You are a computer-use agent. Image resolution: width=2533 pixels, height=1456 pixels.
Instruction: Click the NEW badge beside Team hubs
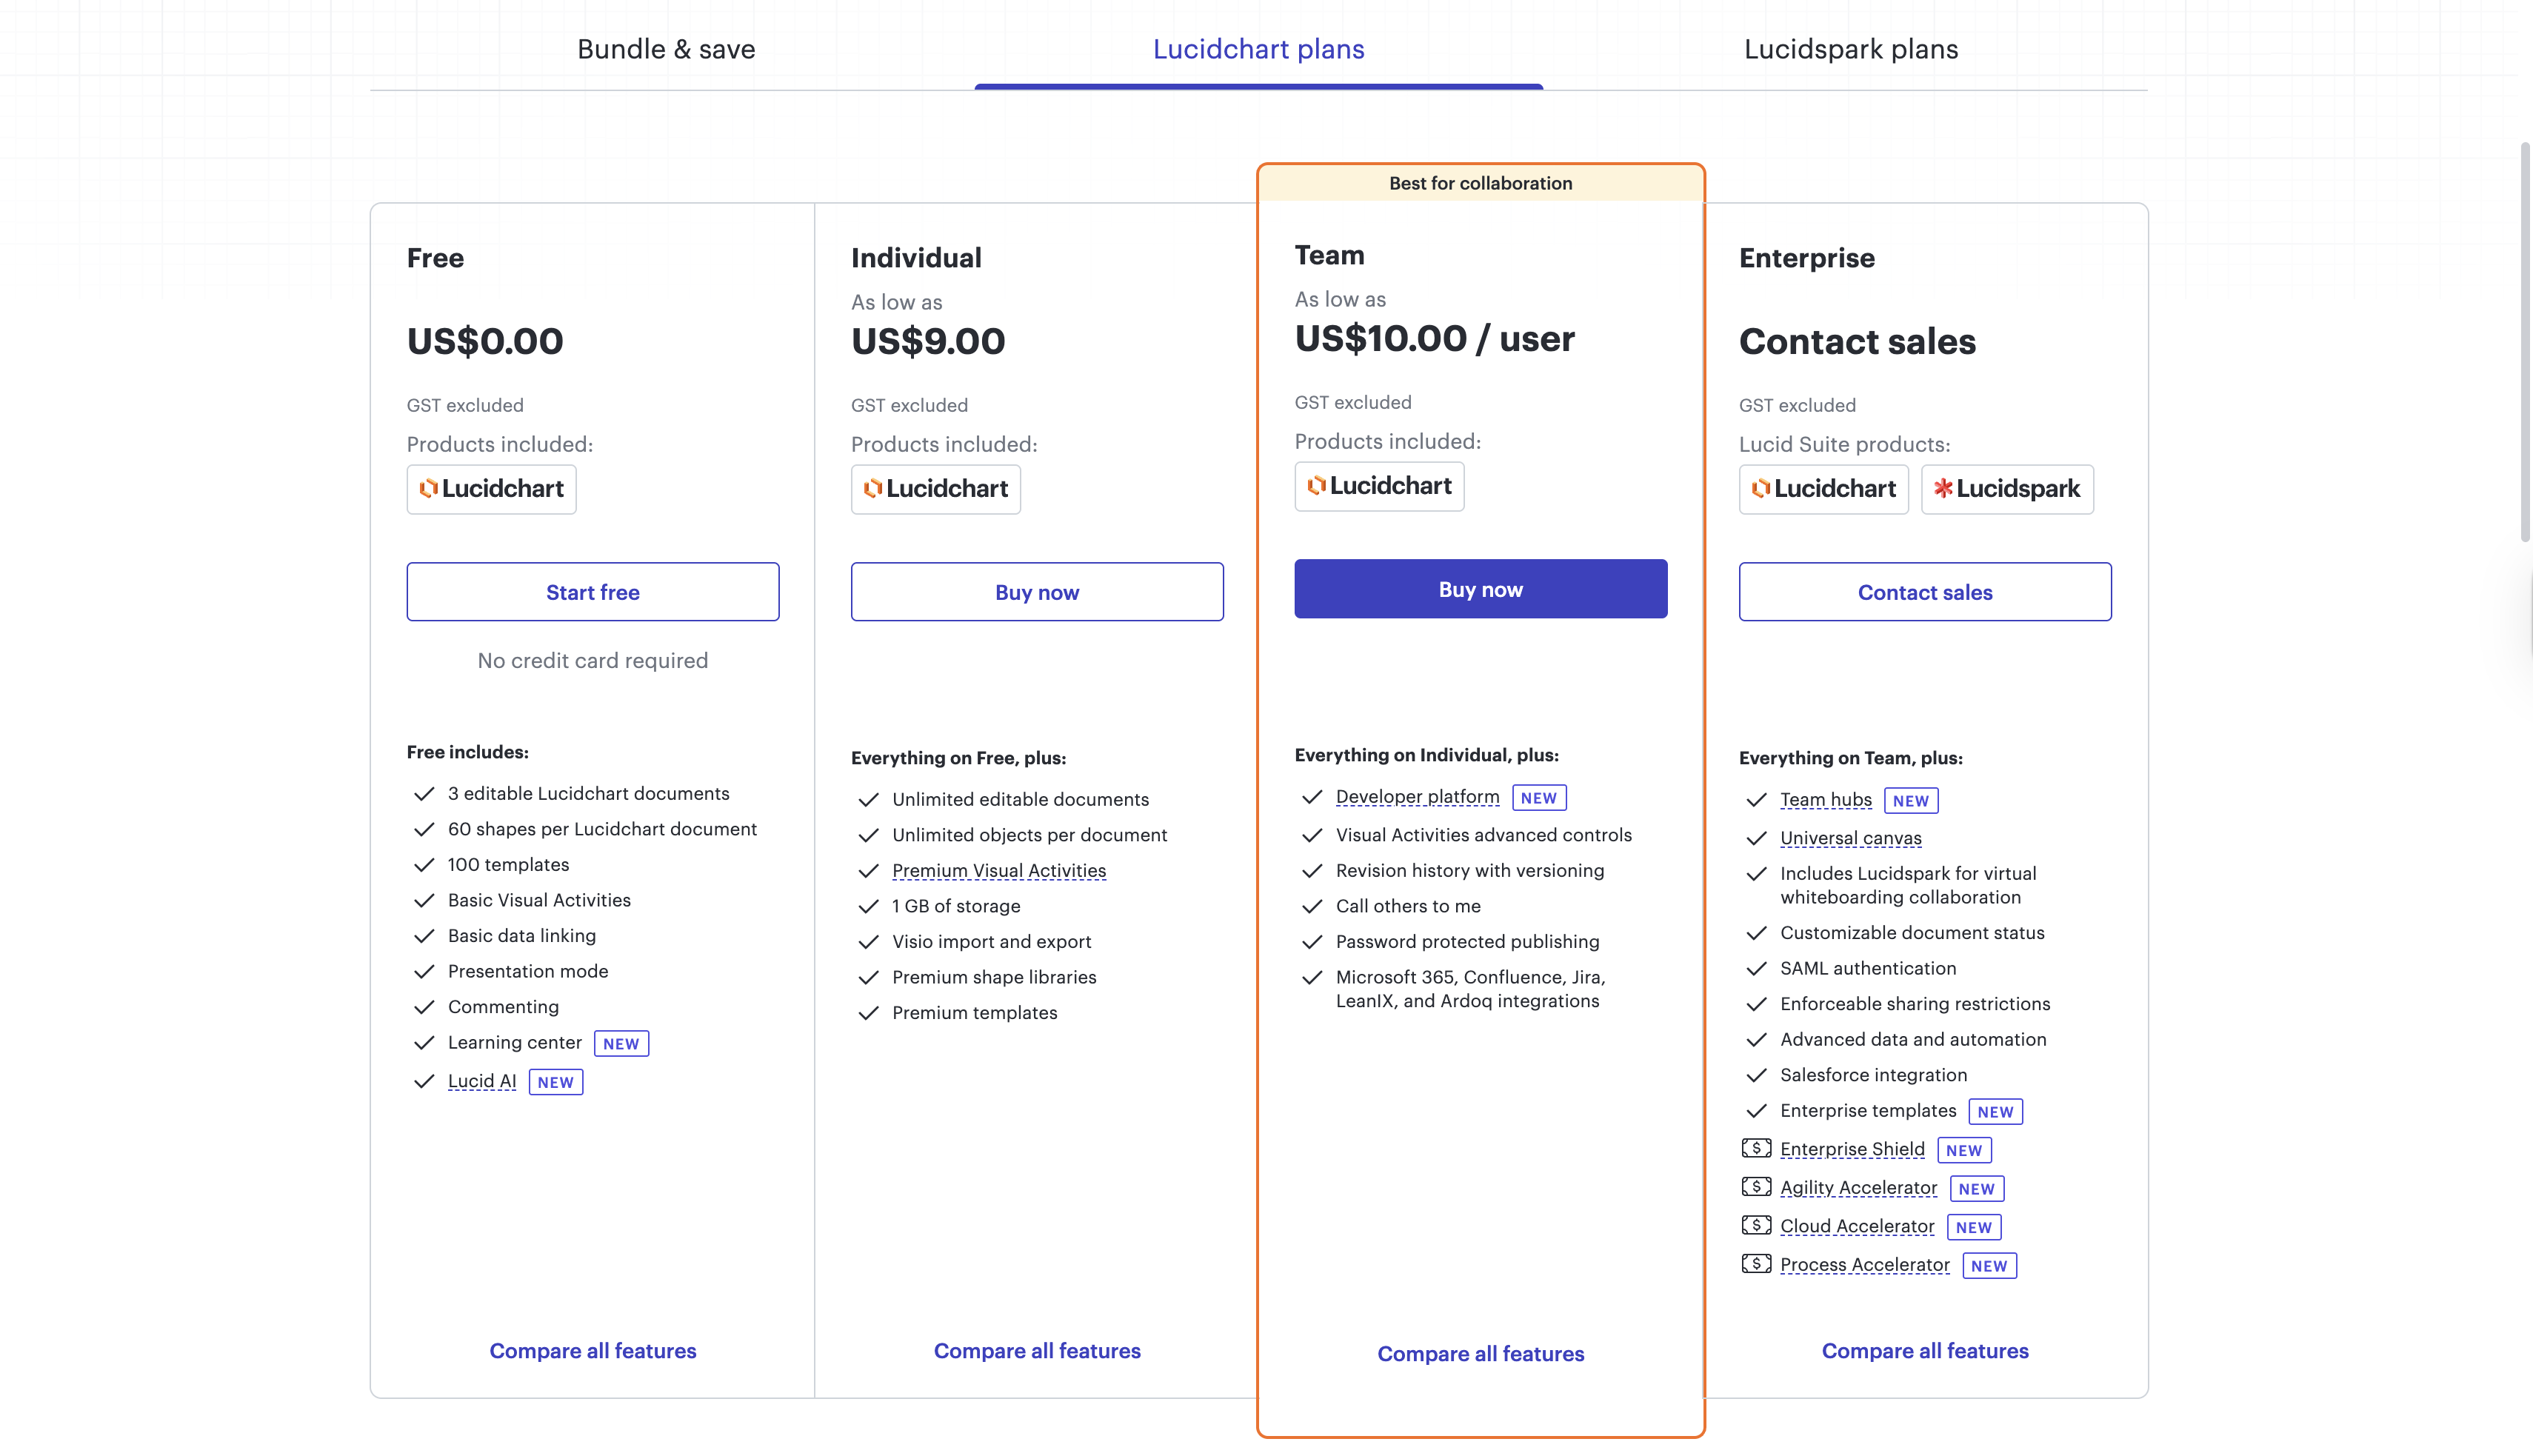1910,801
